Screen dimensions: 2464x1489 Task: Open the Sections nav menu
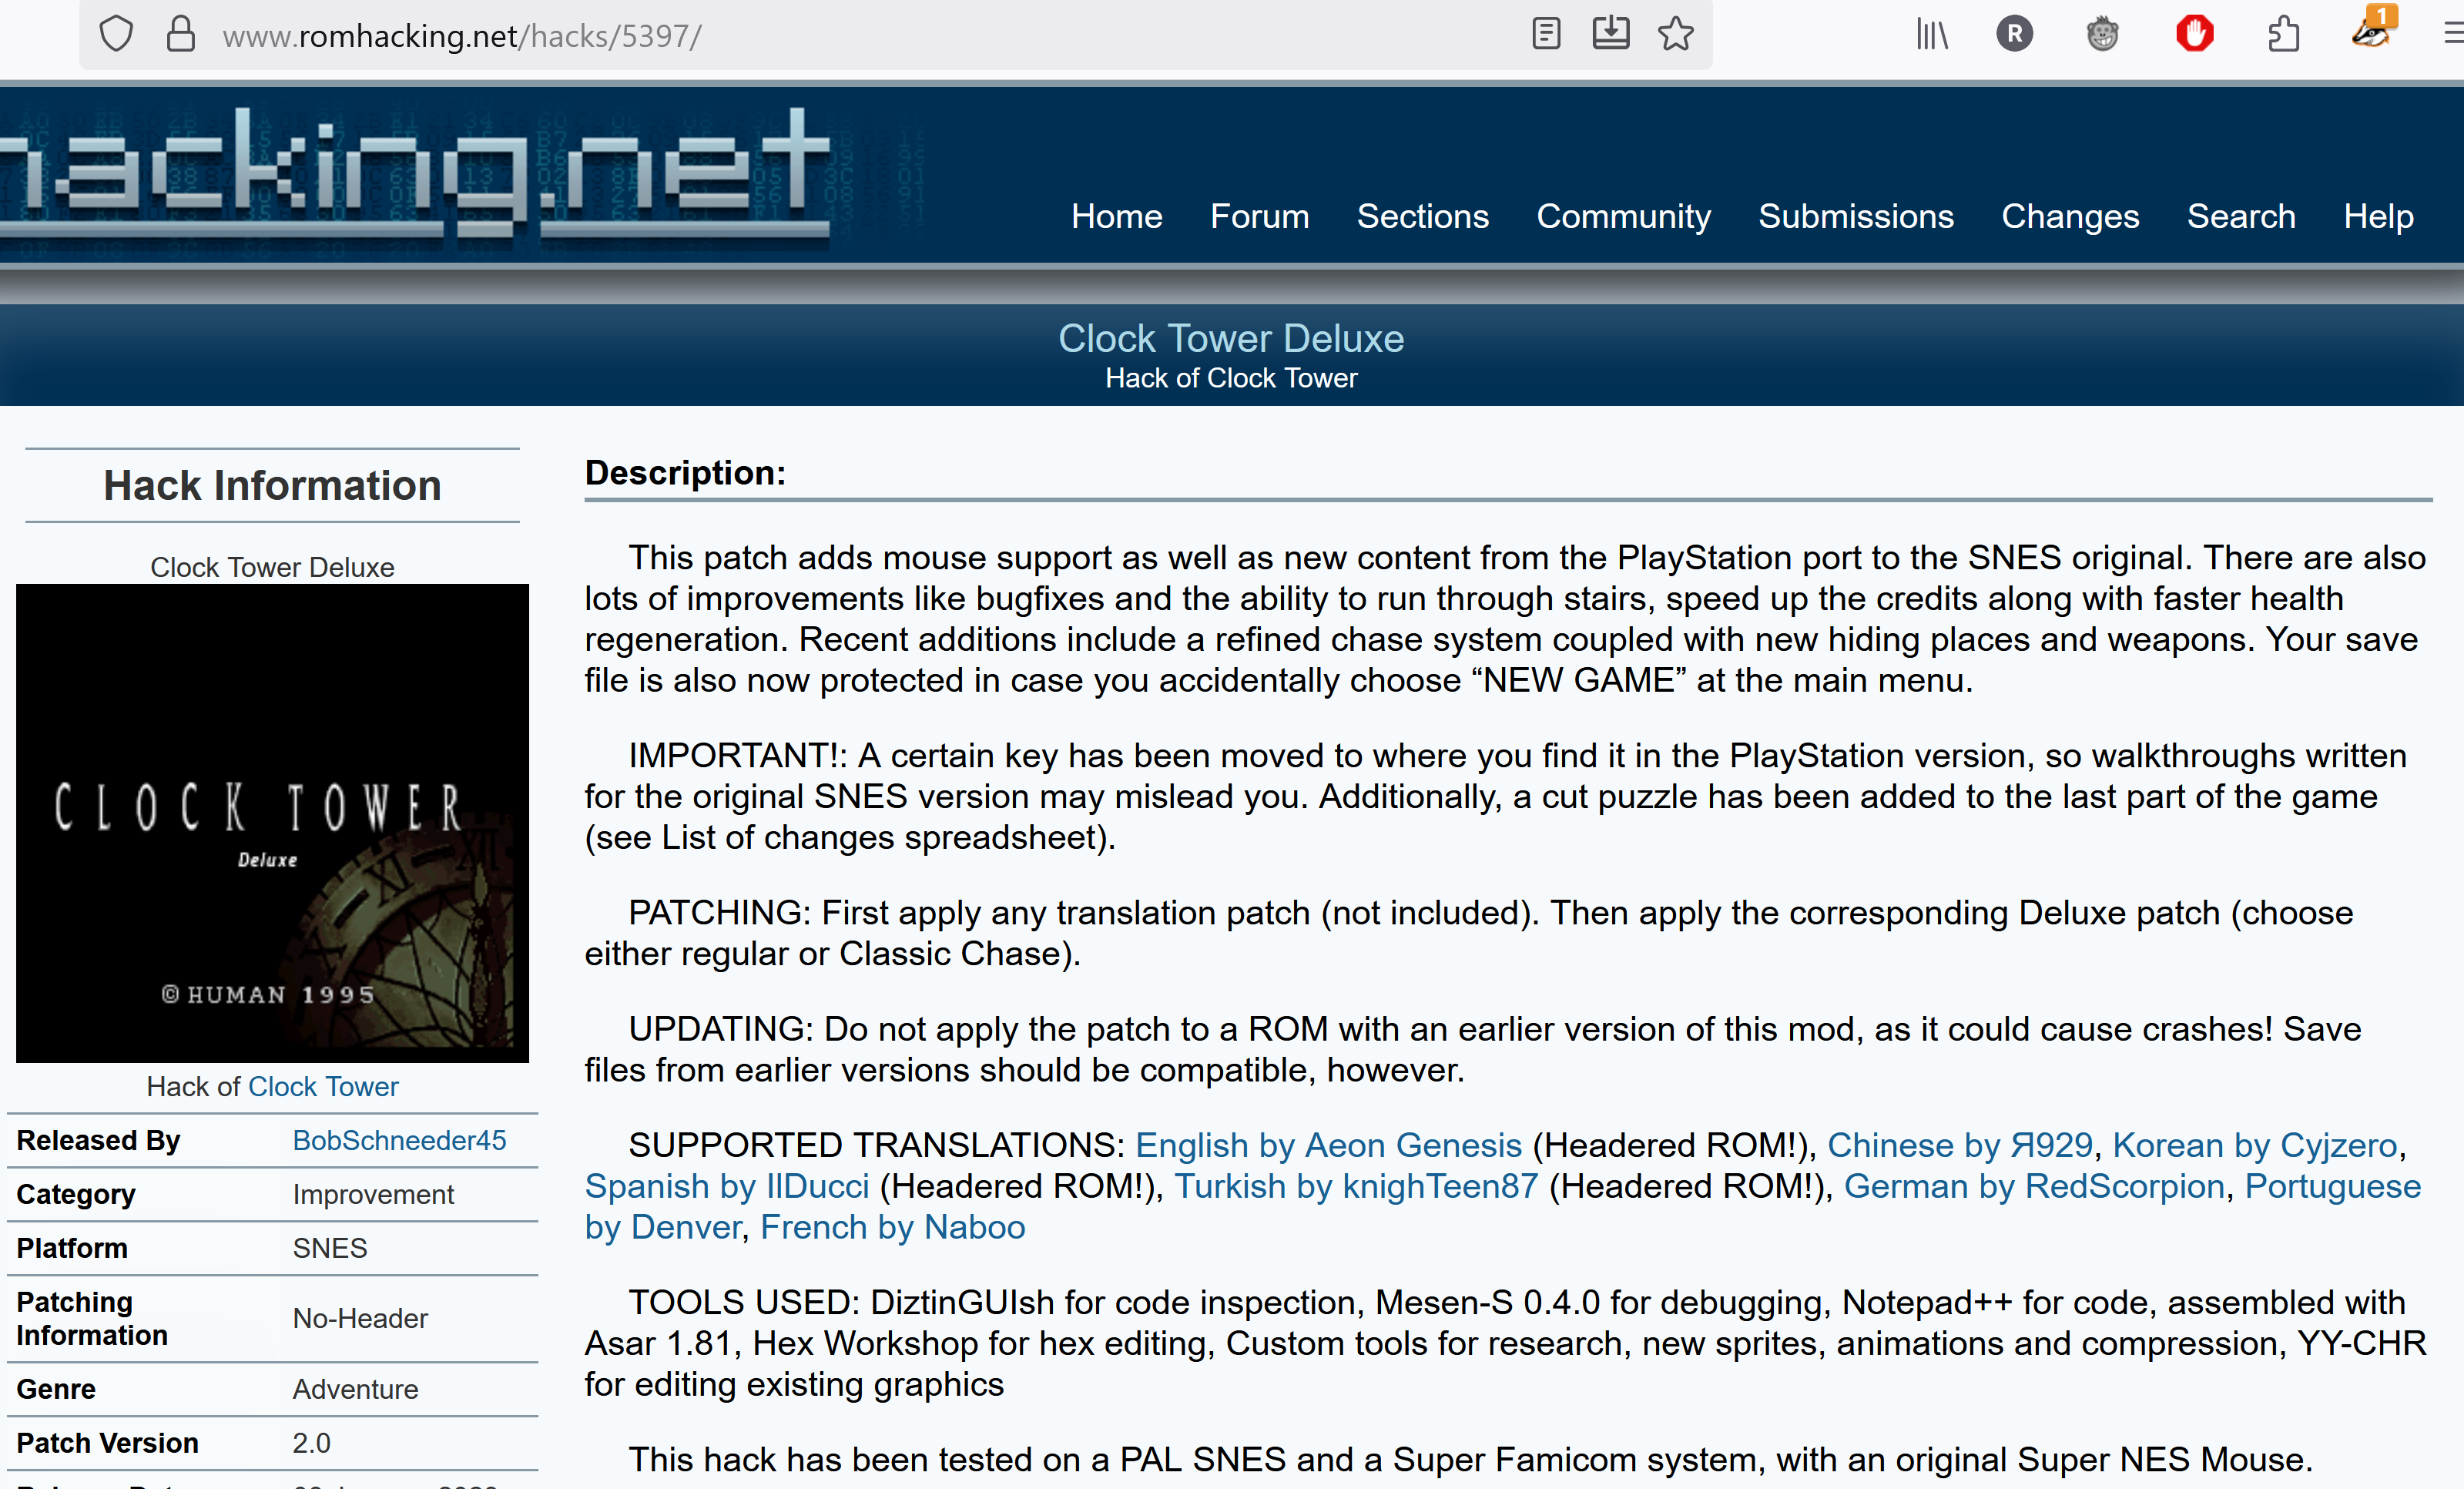point(1422,216)
